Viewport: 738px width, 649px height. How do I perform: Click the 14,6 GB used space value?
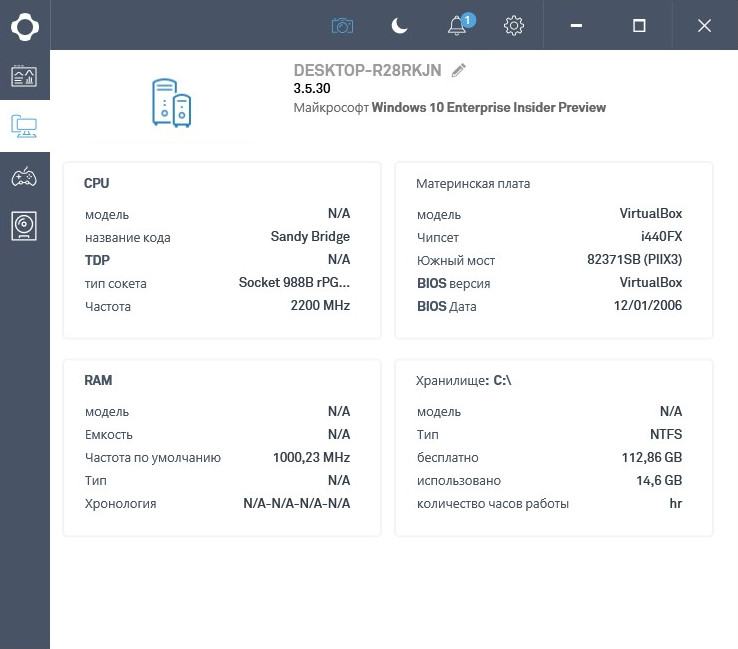[659, 481]
